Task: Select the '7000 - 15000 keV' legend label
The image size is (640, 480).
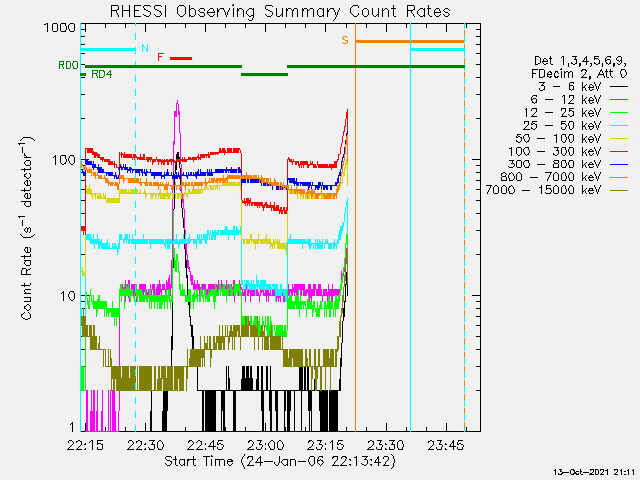Action: [x=544, y=190]
